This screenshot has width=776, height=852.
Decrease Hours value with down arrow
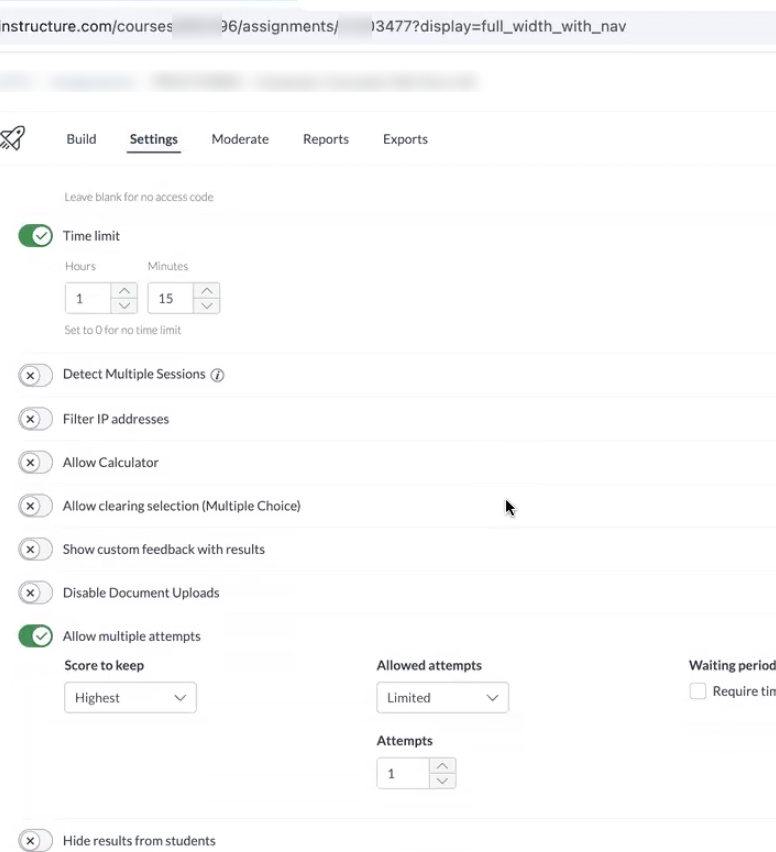point(124,306)
